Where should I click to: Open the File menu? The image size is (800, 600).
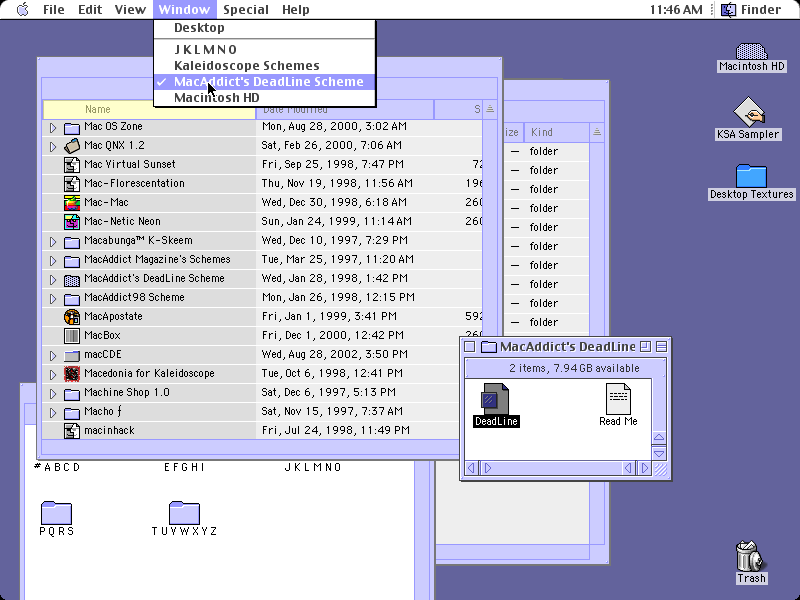[x=53, y=9]
